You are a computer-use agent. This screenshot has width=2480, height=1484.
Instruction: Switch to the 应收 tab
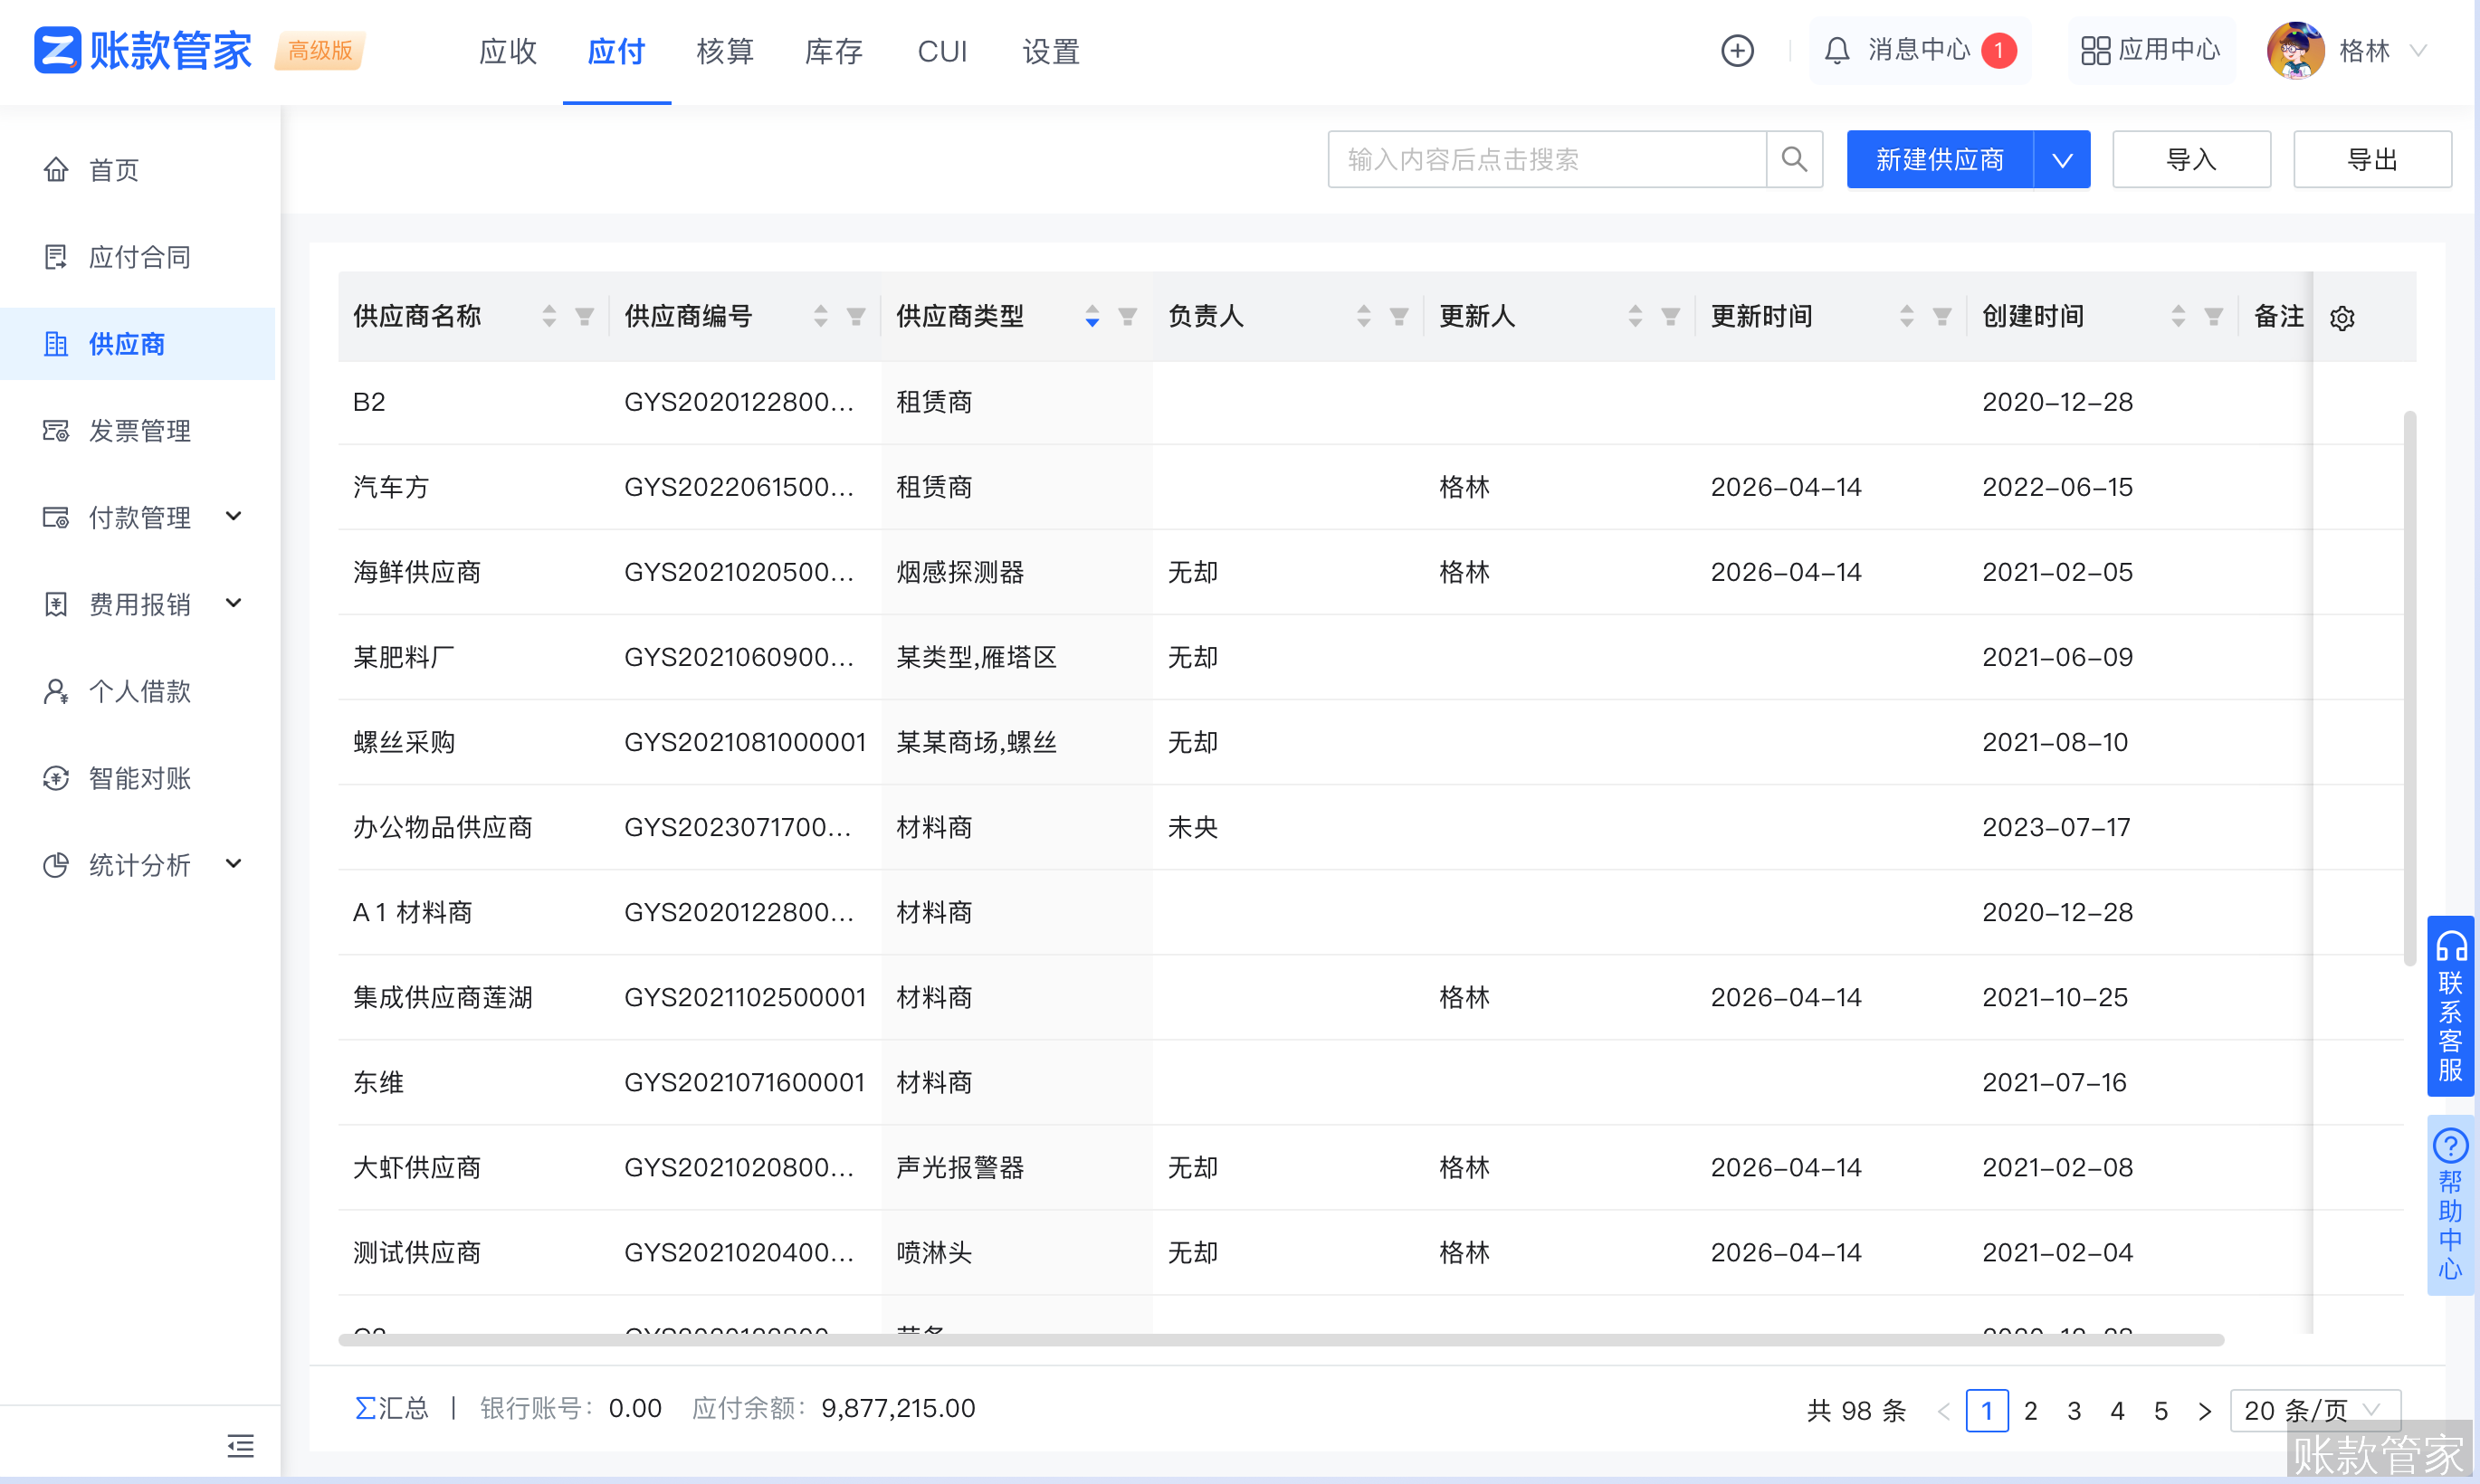[x=507, y=51]
